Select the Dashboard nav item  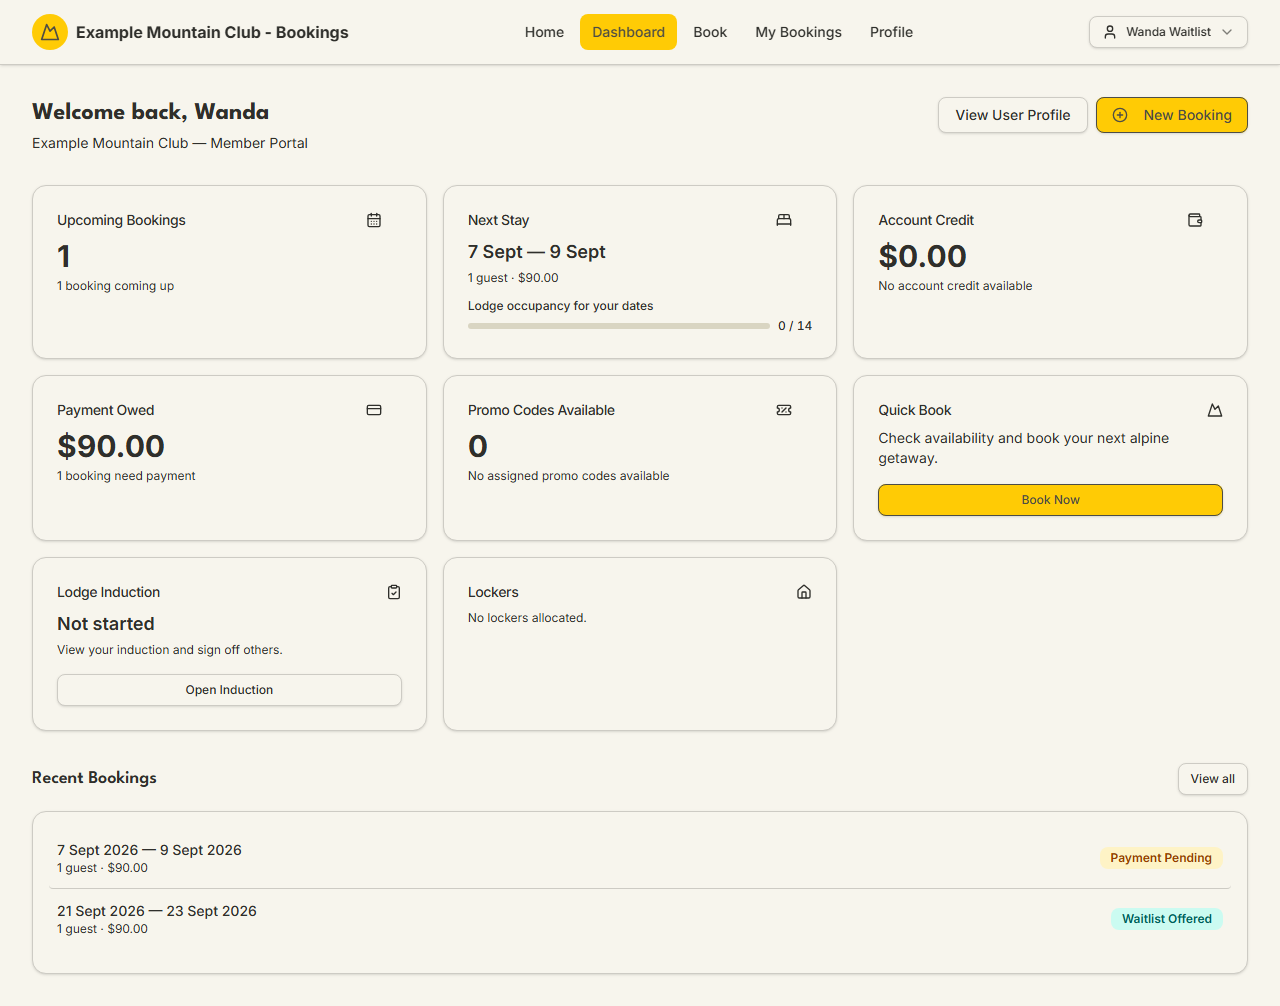[628, 32]
